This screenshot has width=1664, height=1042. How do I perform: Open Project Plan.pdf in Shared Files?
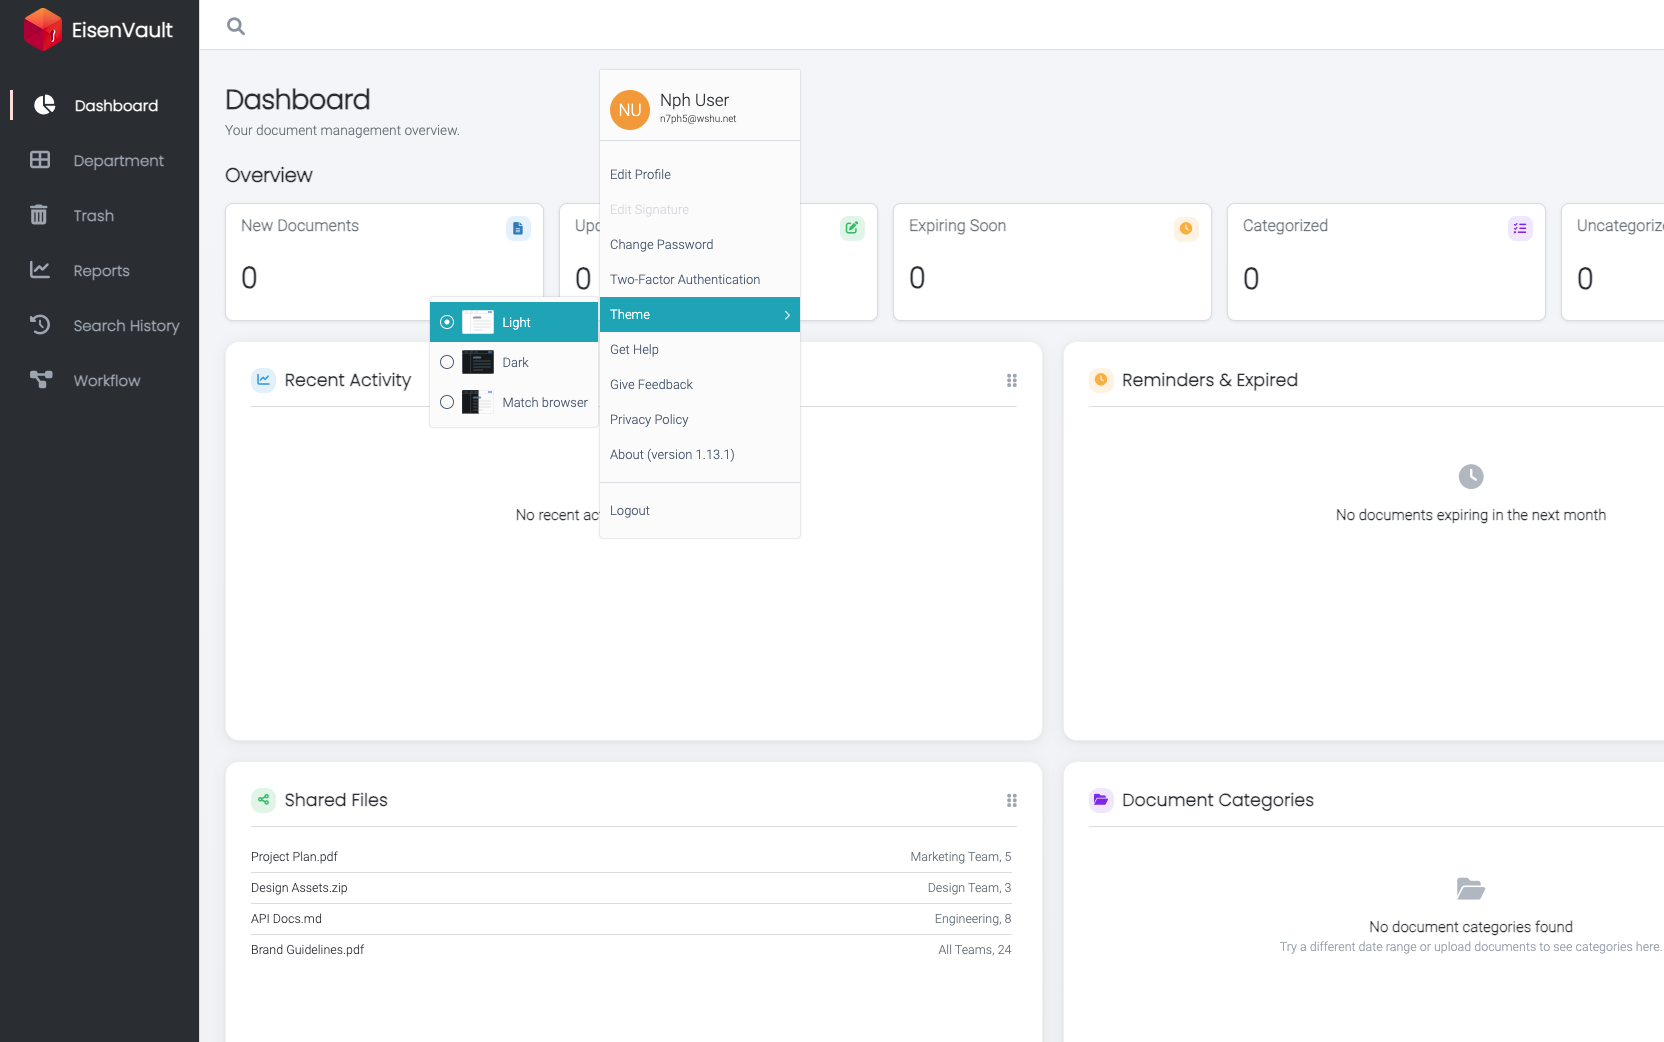pos(294,856)
